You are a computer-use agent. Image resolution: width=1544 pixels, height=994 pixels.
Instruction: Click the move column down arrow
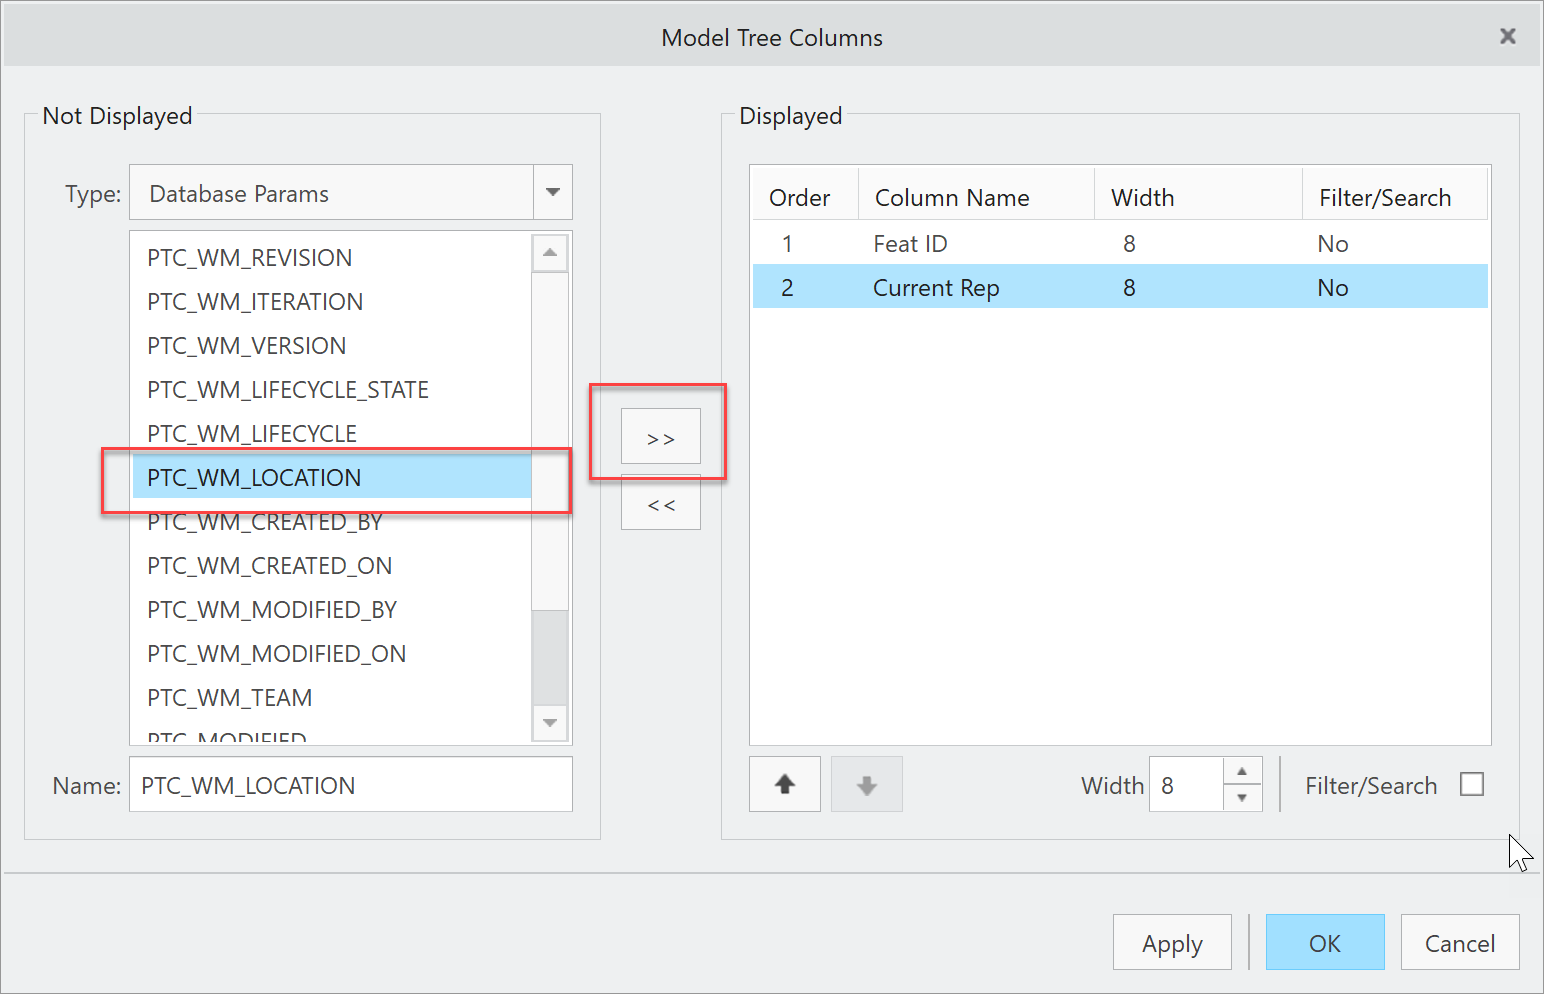[867, 785]
